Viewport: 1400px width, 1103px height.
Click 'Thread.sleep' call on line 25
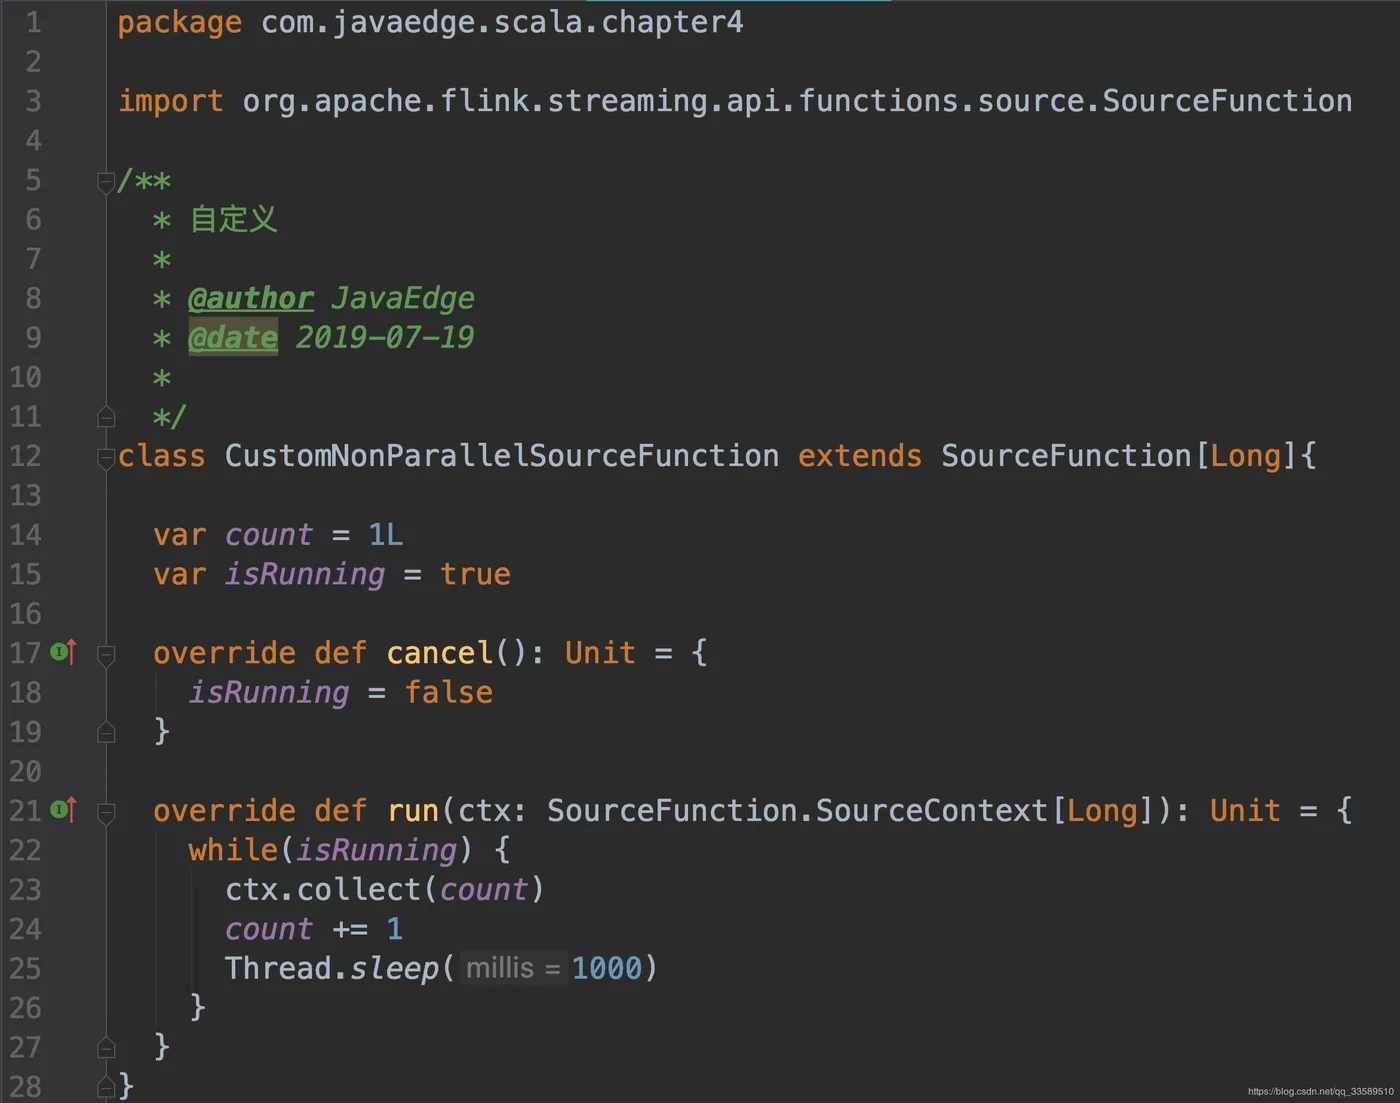(332, 968)
